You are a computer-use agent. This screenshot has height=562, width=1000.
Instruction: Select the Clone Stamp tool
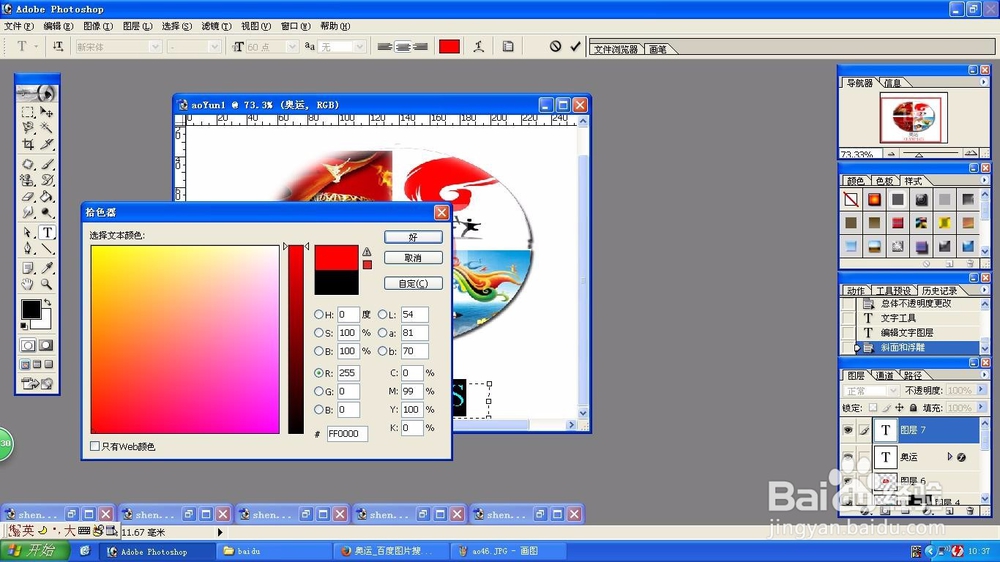pyautogui.click(x=27, y=180)
